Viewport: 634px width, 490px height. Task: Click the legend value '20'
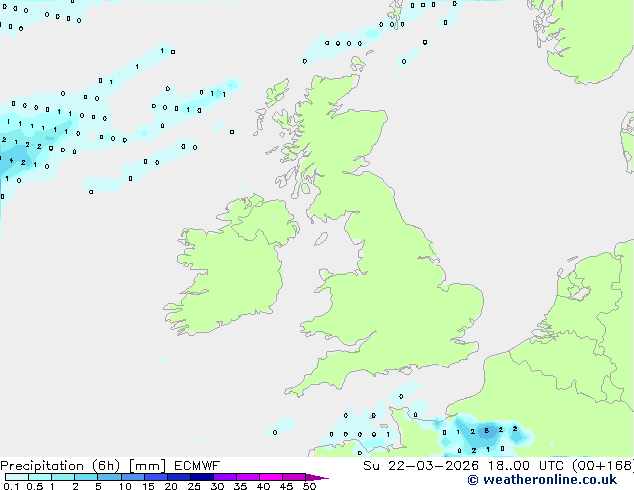tap(171, 486)
